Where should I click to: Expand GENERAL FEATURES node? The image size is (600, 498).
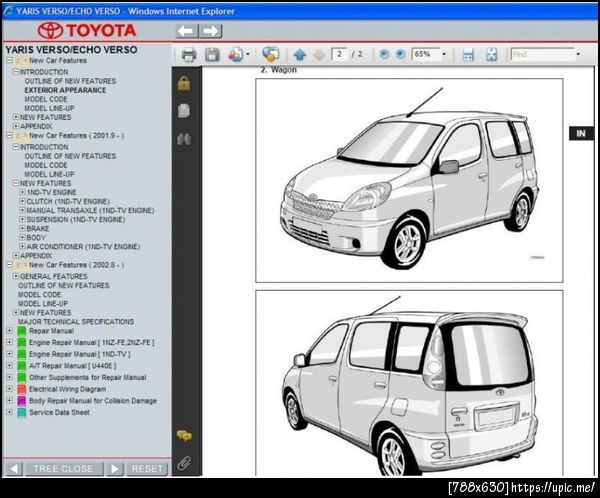point(16,276)
